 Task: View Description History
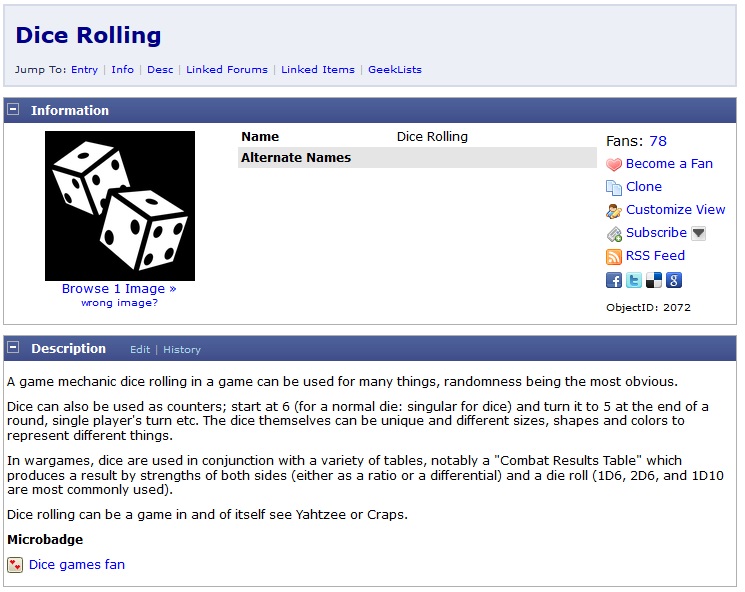click(182, 350)
